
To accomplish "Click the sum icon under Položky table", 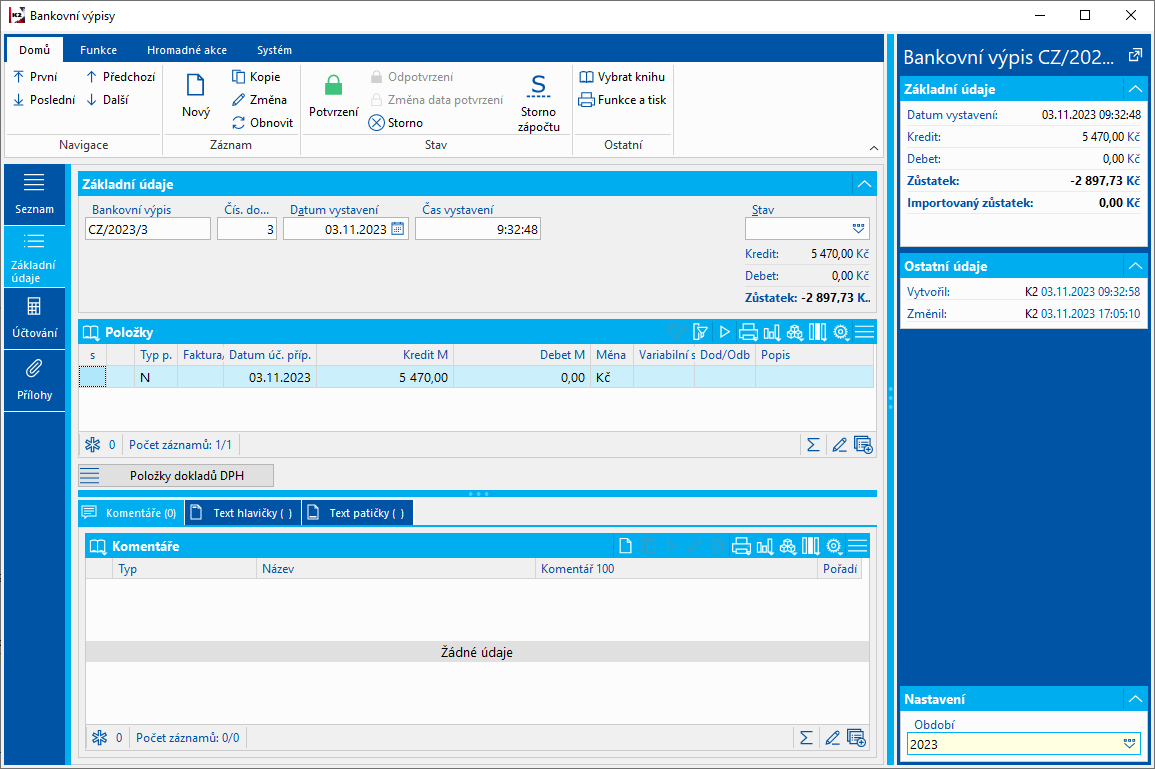I will click(812, 444).
